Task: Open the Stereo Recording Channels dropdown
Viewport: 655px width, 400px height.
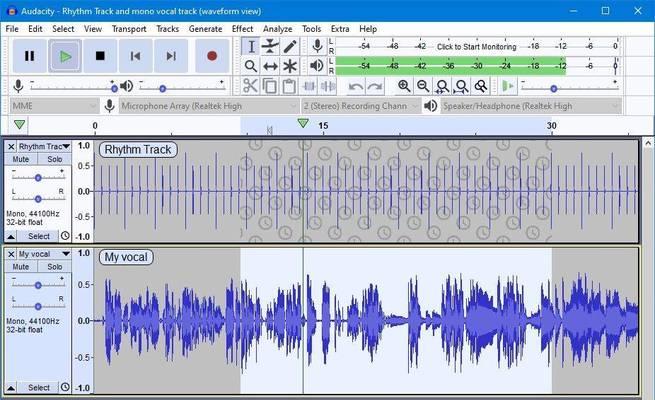Action: click(361, 106)
